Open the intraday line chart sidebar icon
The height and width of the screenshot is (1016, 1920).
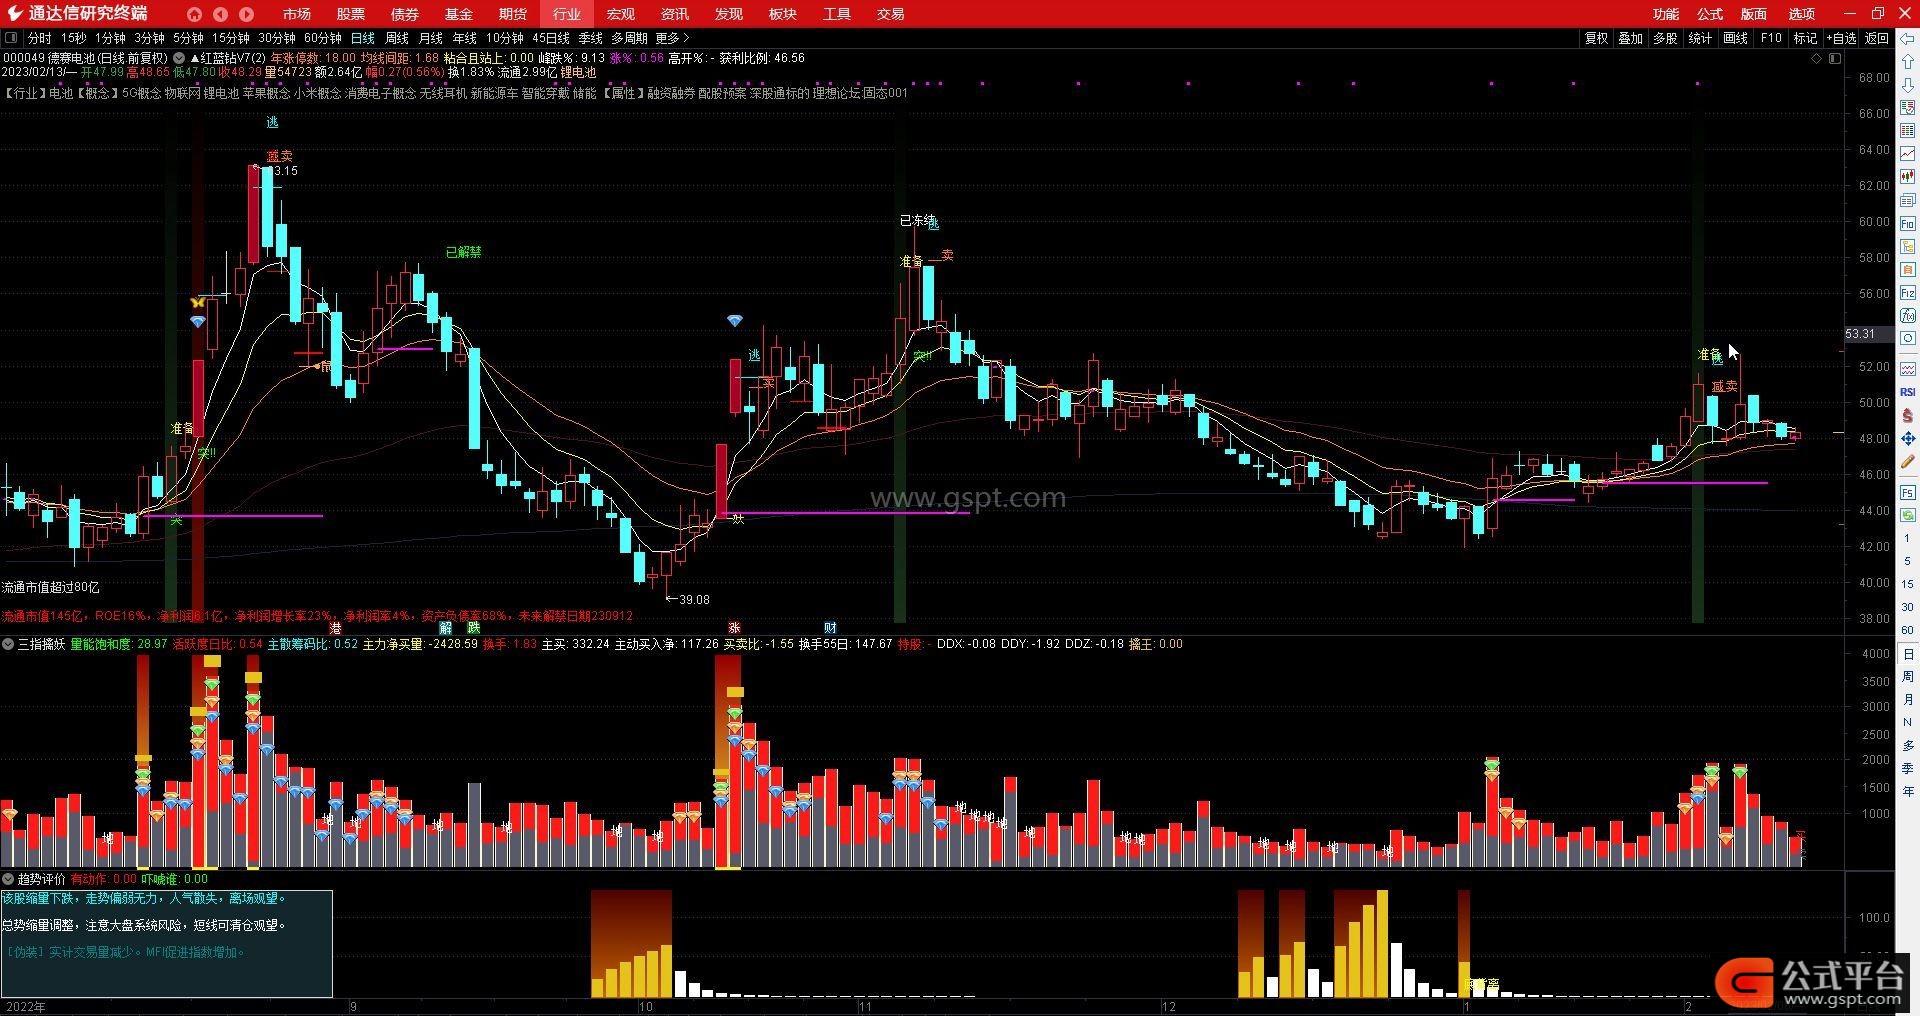(1908, 154)
